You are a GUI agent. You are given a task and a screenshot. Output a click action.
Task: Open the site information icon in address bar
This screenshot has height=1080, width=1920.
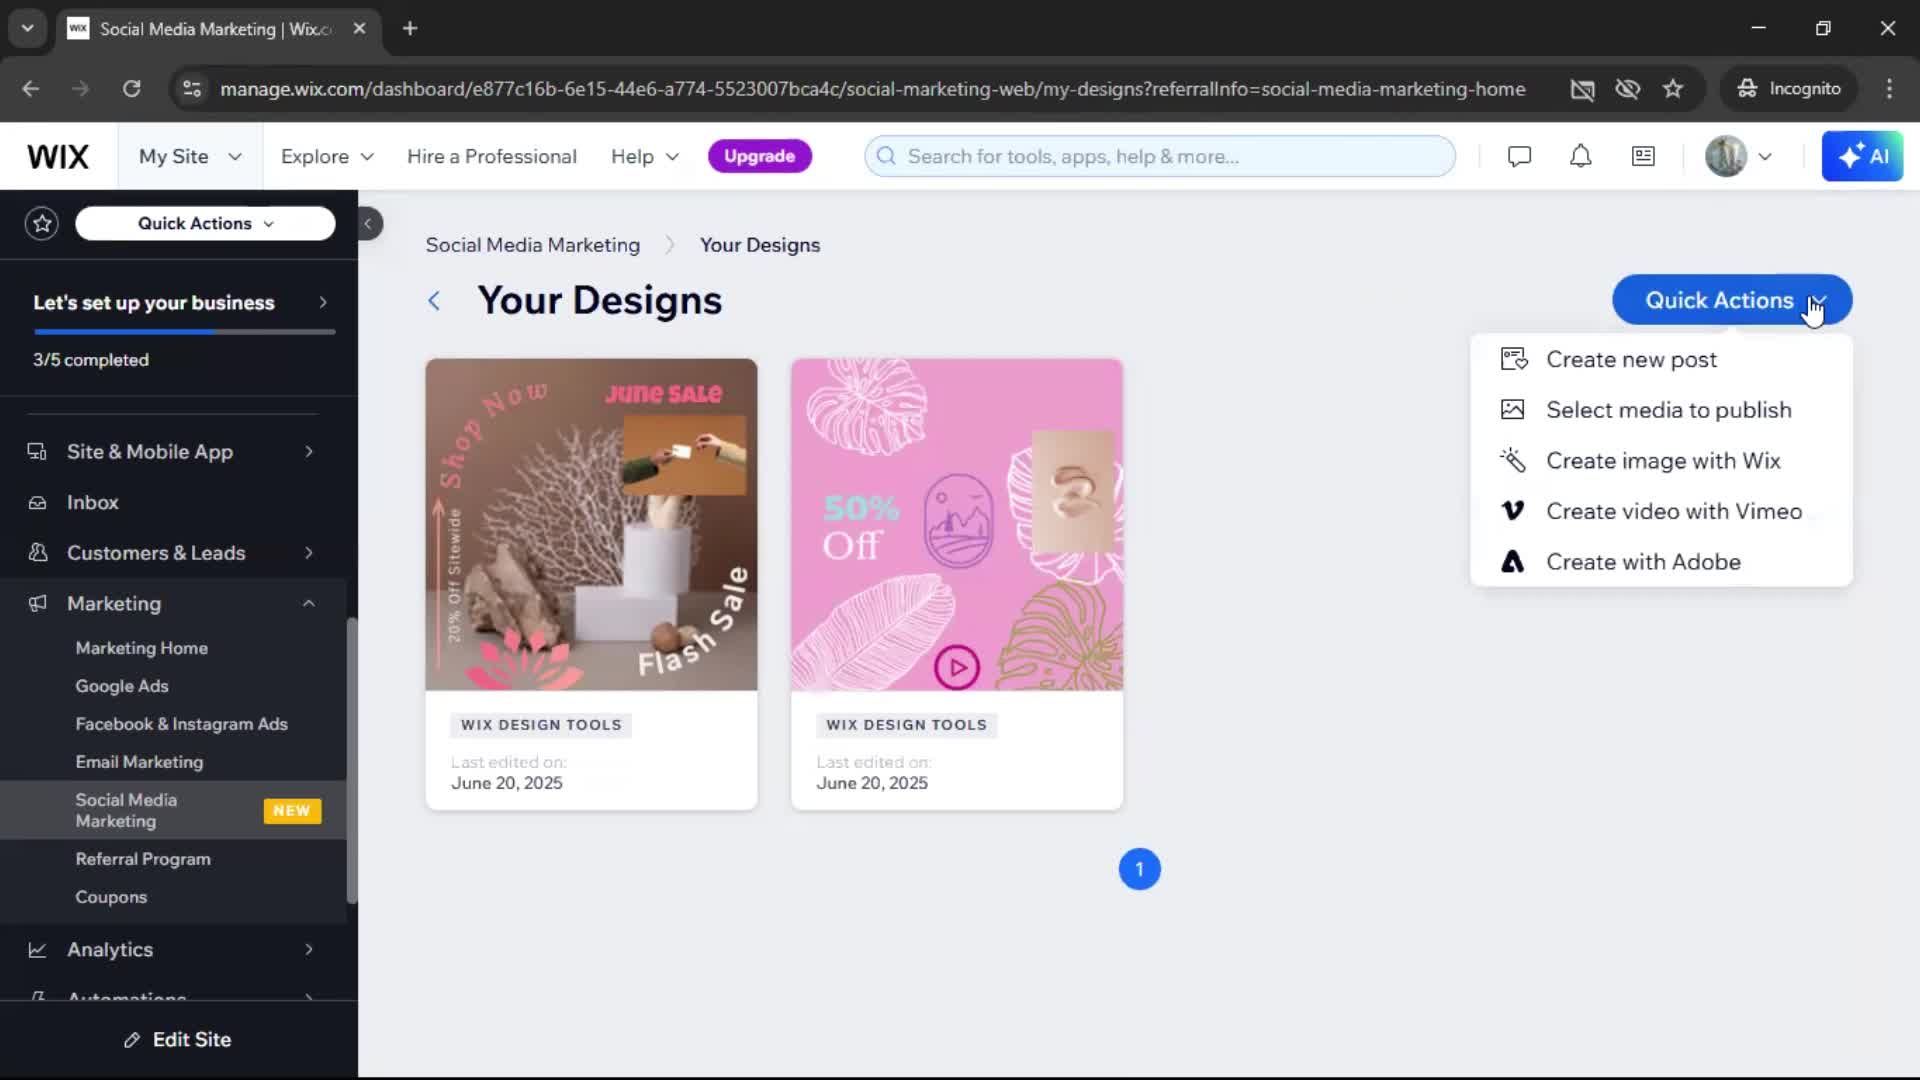[x=191, y=89]
